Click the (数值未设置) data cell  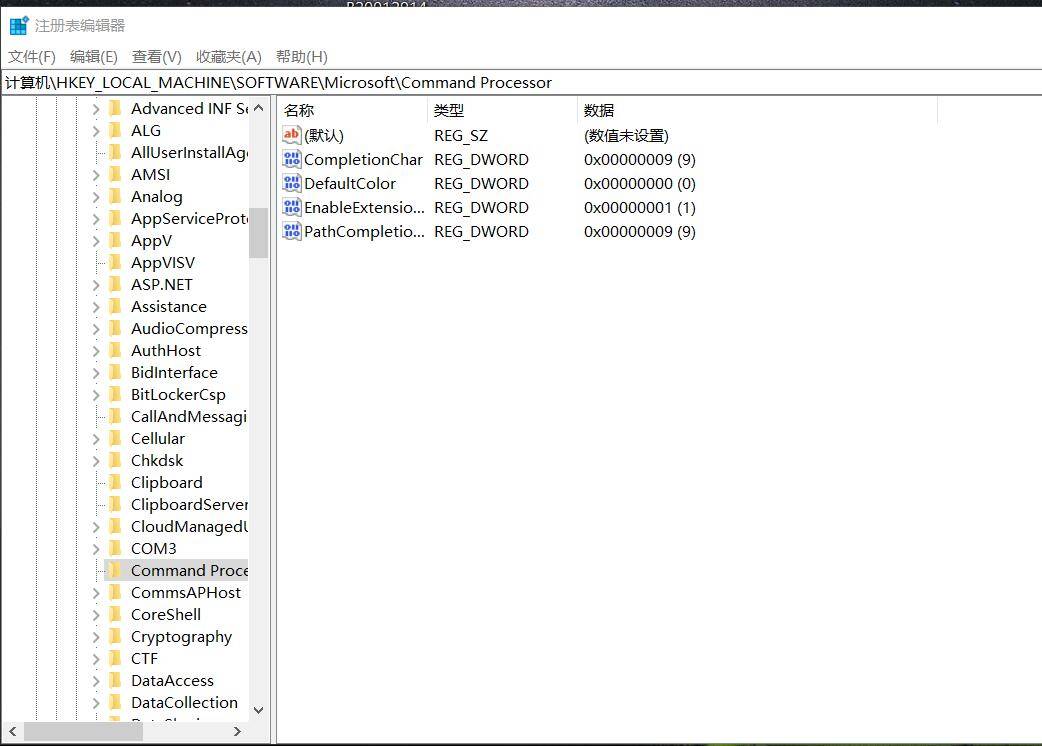point(626,136)
